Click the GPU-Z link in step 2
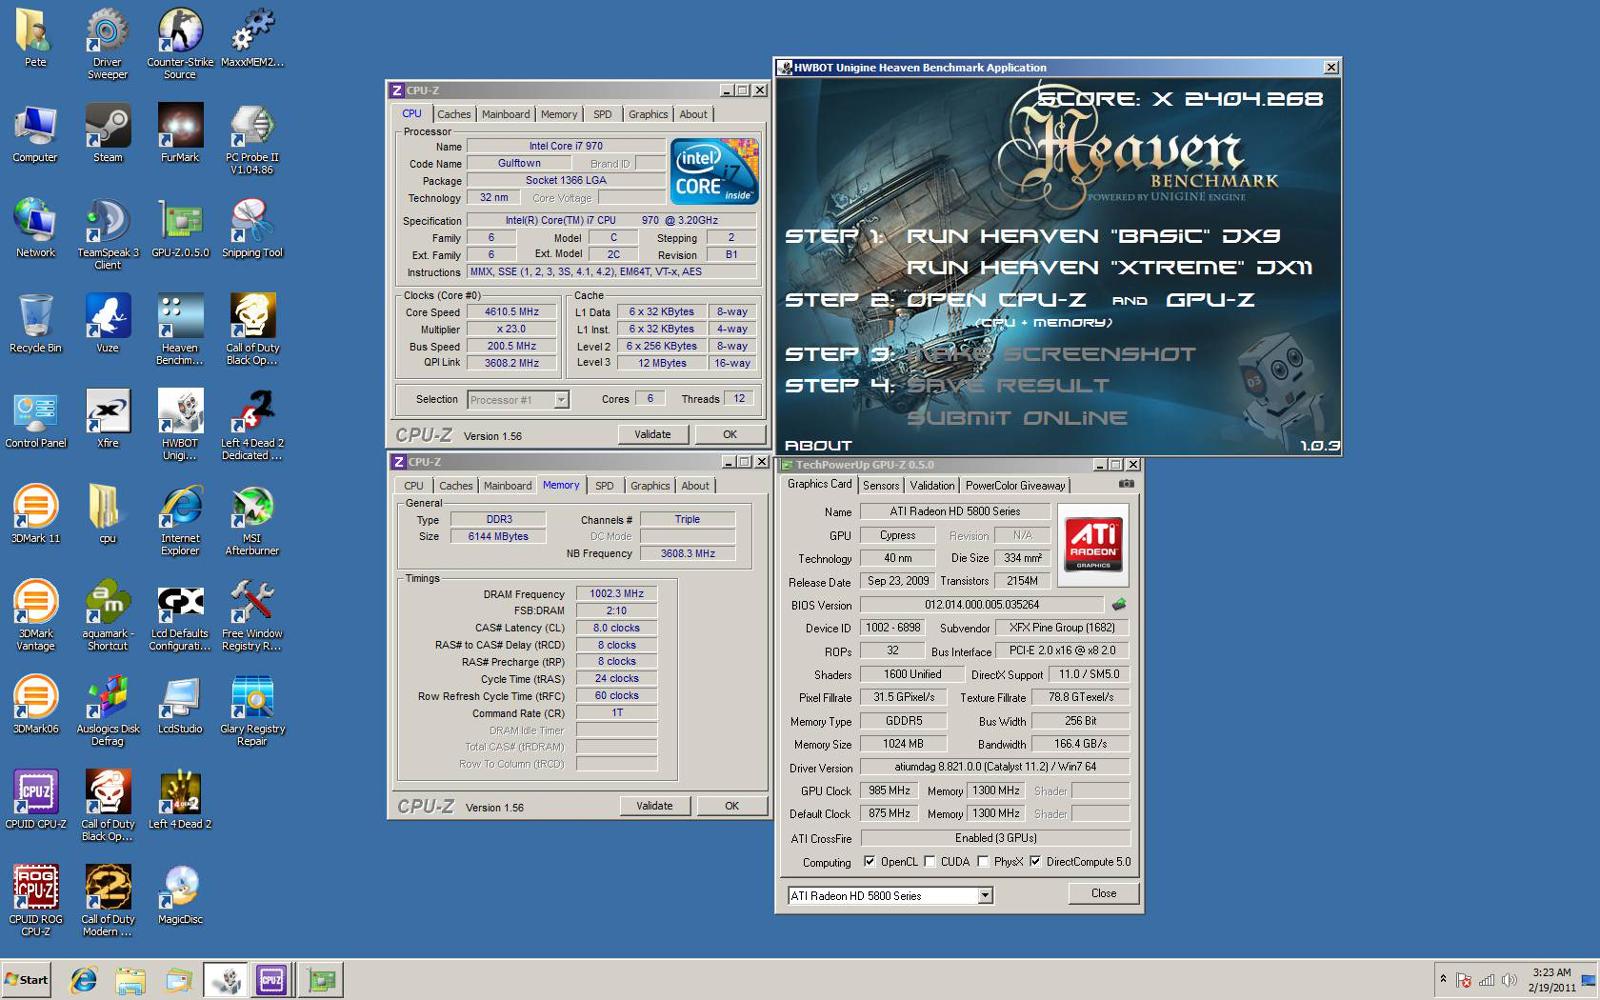This screenshot has width=1600, height=1000. click(1210, 300)
